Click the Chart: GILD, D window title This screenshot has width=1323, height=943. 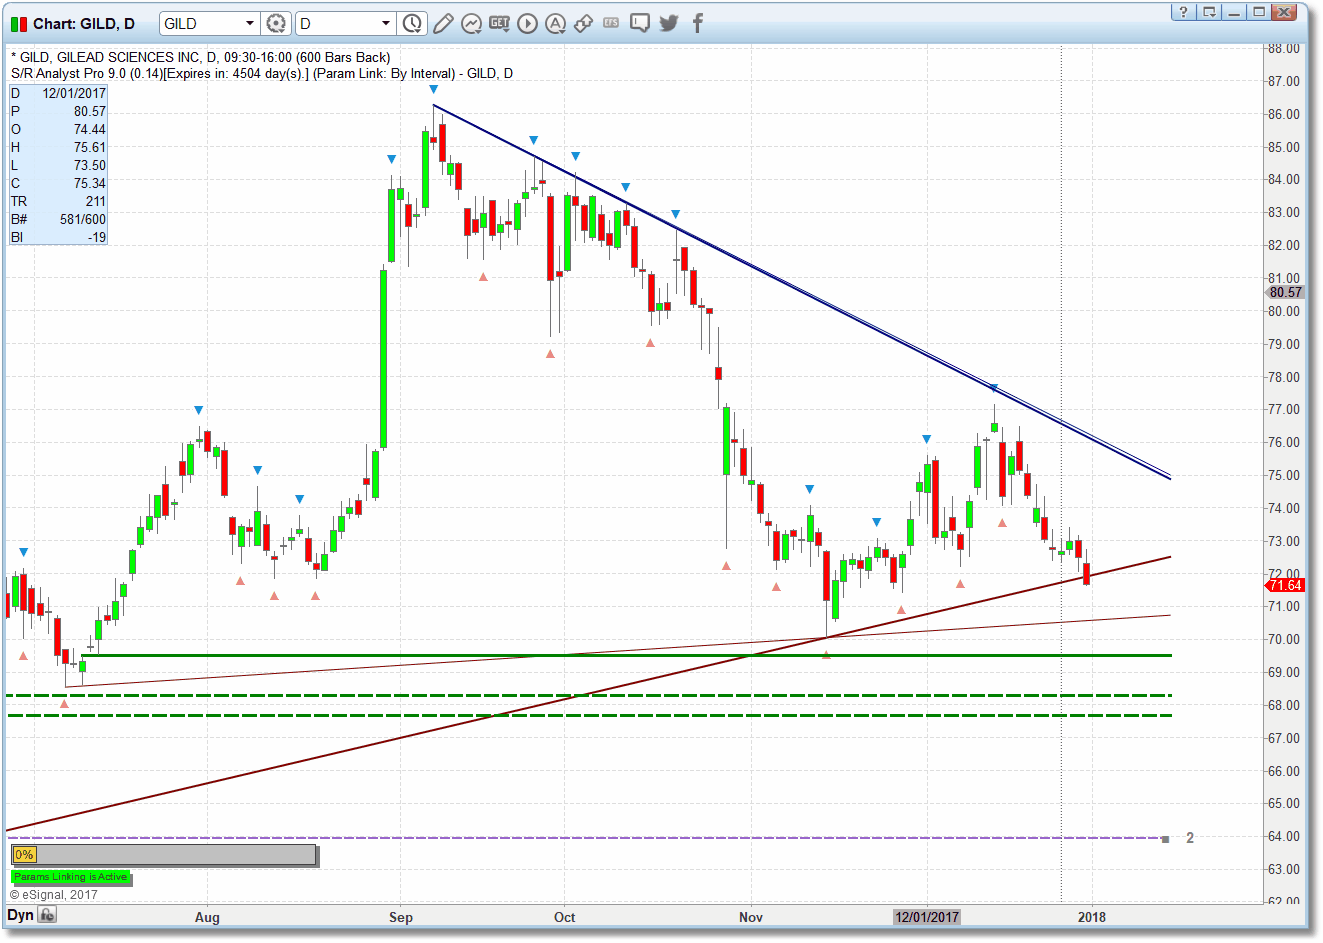(x=84, y=23)
